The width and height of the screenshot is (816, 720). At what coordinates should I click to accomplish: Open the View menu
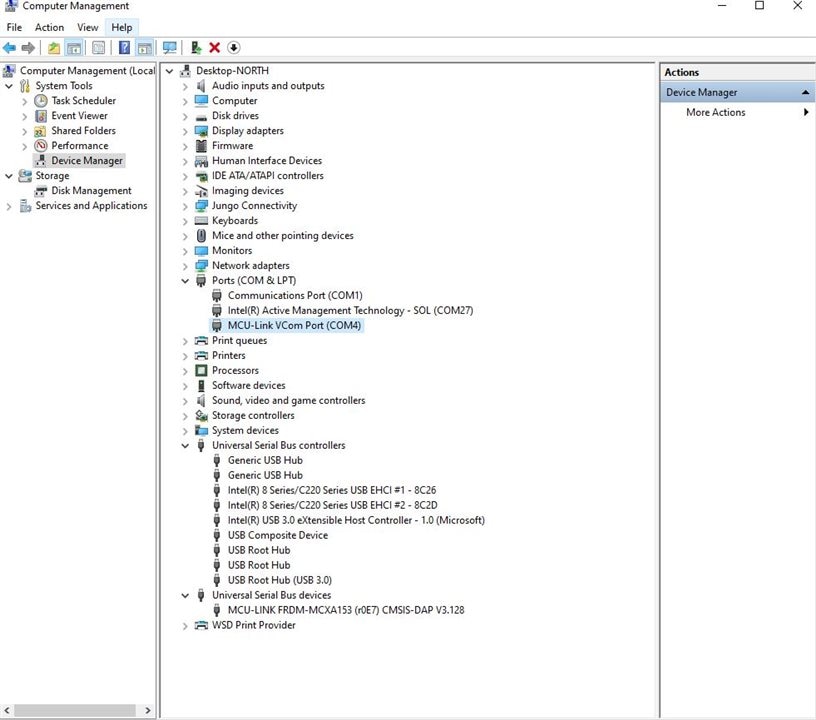(x=87, y=27)
